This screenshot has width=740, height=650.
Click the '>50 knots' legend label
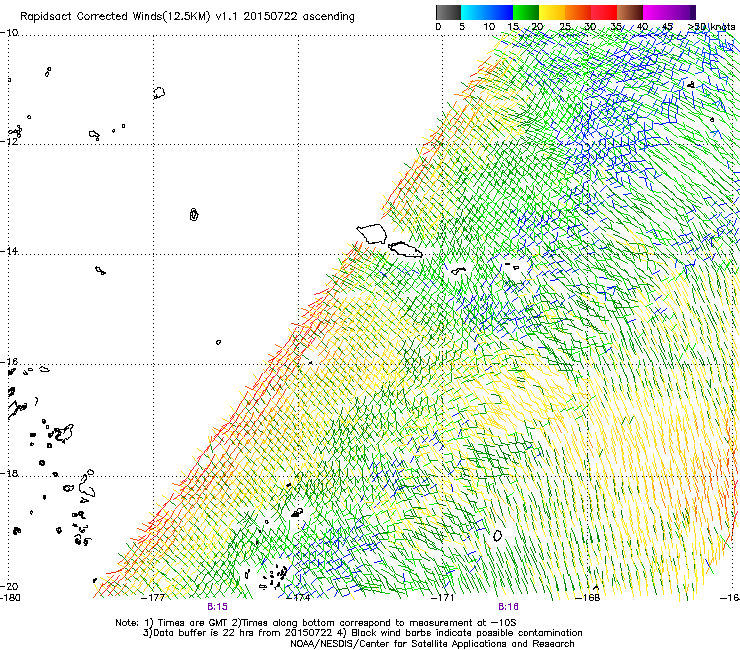coord(711,27)
